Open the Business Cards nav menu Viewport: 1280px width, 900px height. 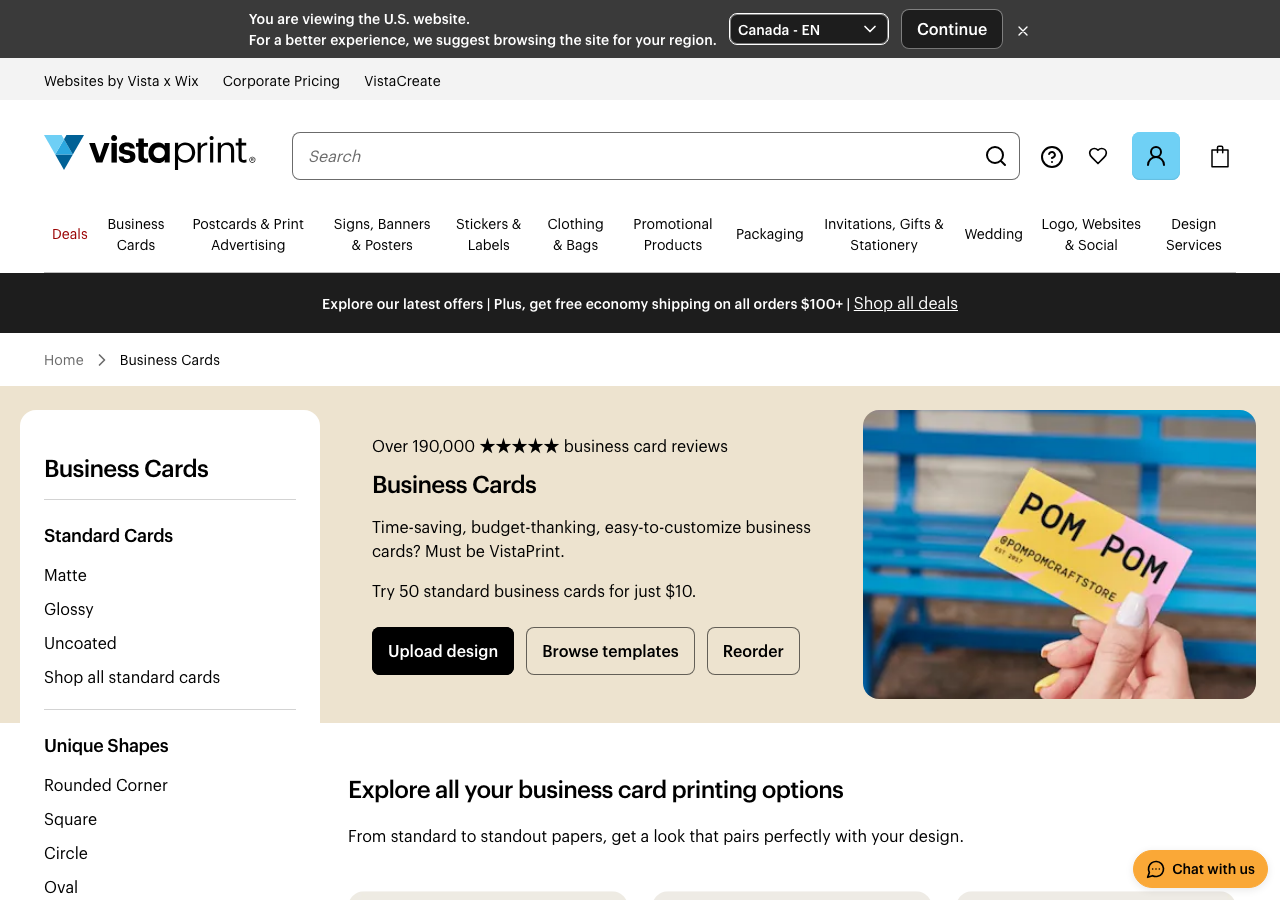136,234
